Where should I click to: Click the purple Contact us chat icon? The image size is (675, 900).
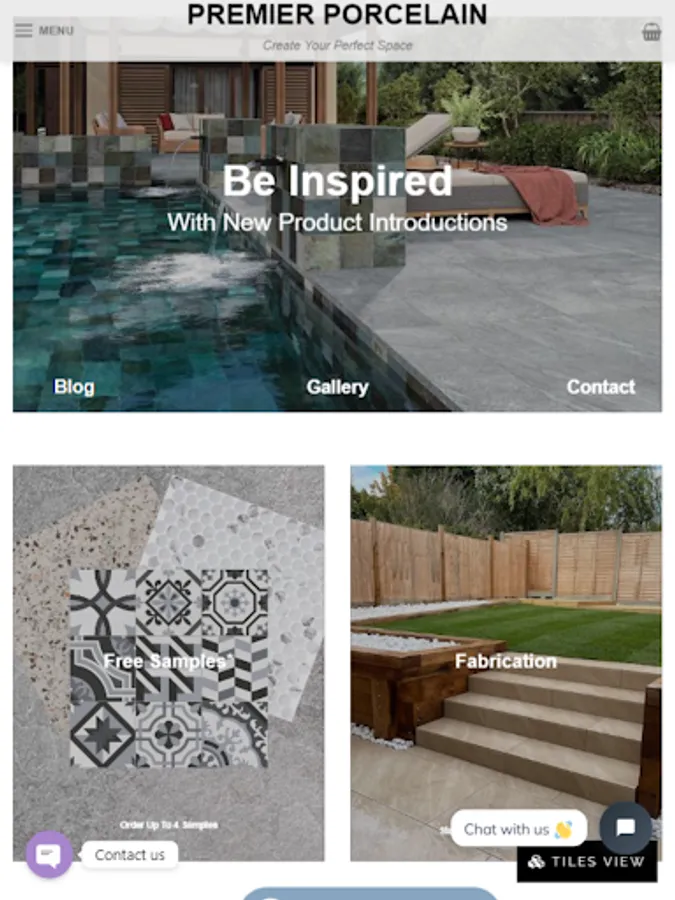point(49,855)
